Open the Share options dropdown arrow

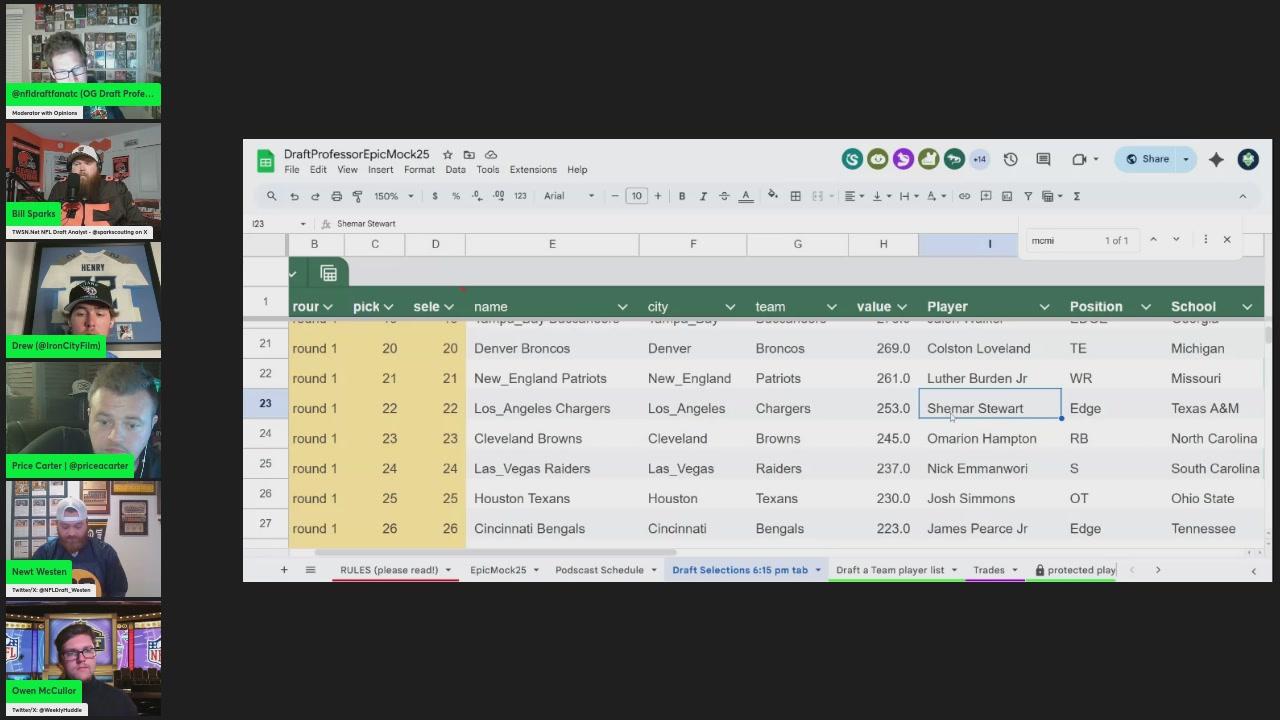[1187, 159]
